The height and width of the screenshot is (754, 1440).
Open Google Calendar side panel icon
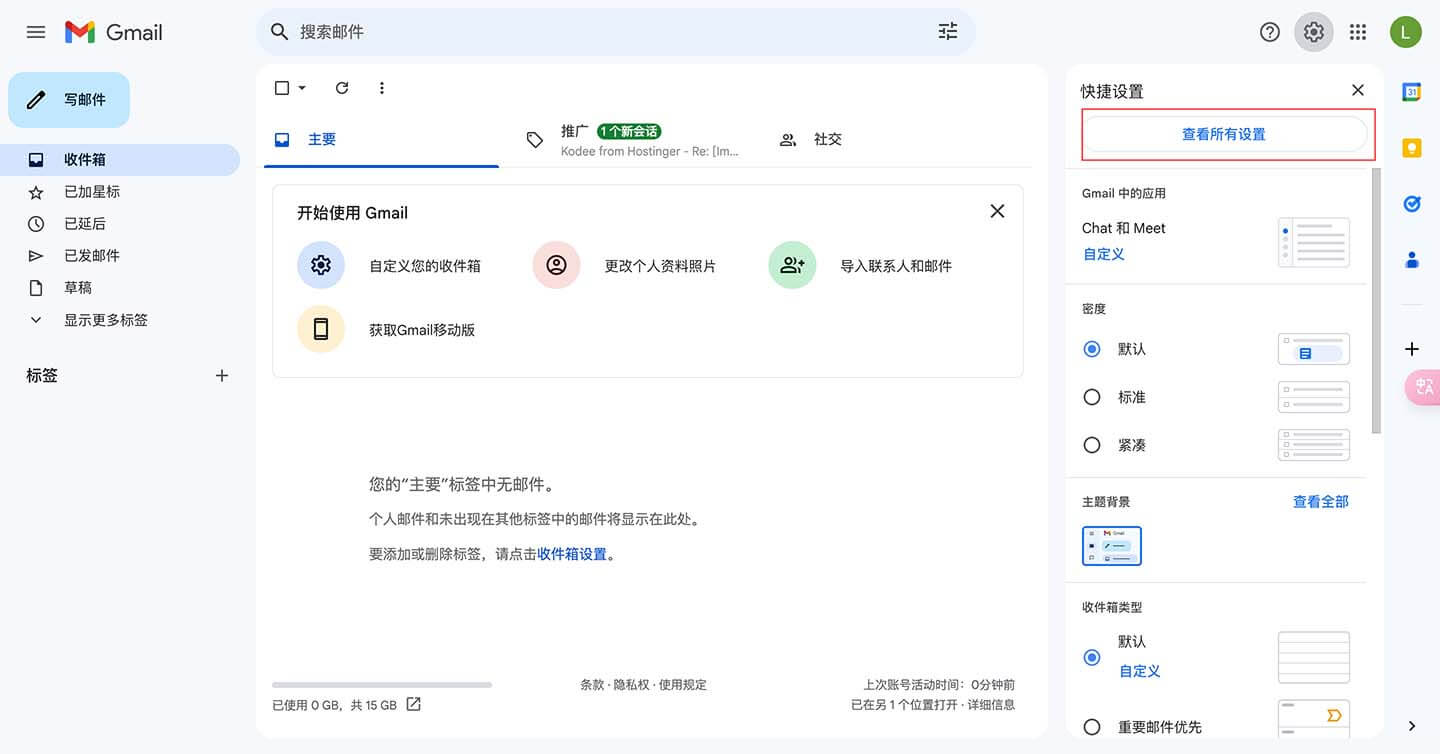click(x=1412, y=92)
